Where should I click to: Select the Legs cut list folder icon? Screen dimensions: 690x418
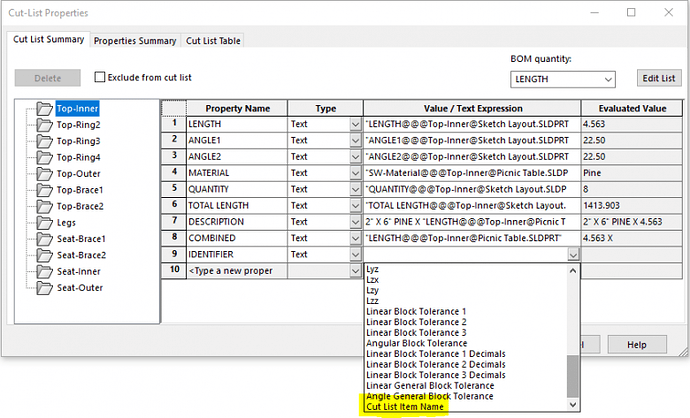[x=44, y=223]
